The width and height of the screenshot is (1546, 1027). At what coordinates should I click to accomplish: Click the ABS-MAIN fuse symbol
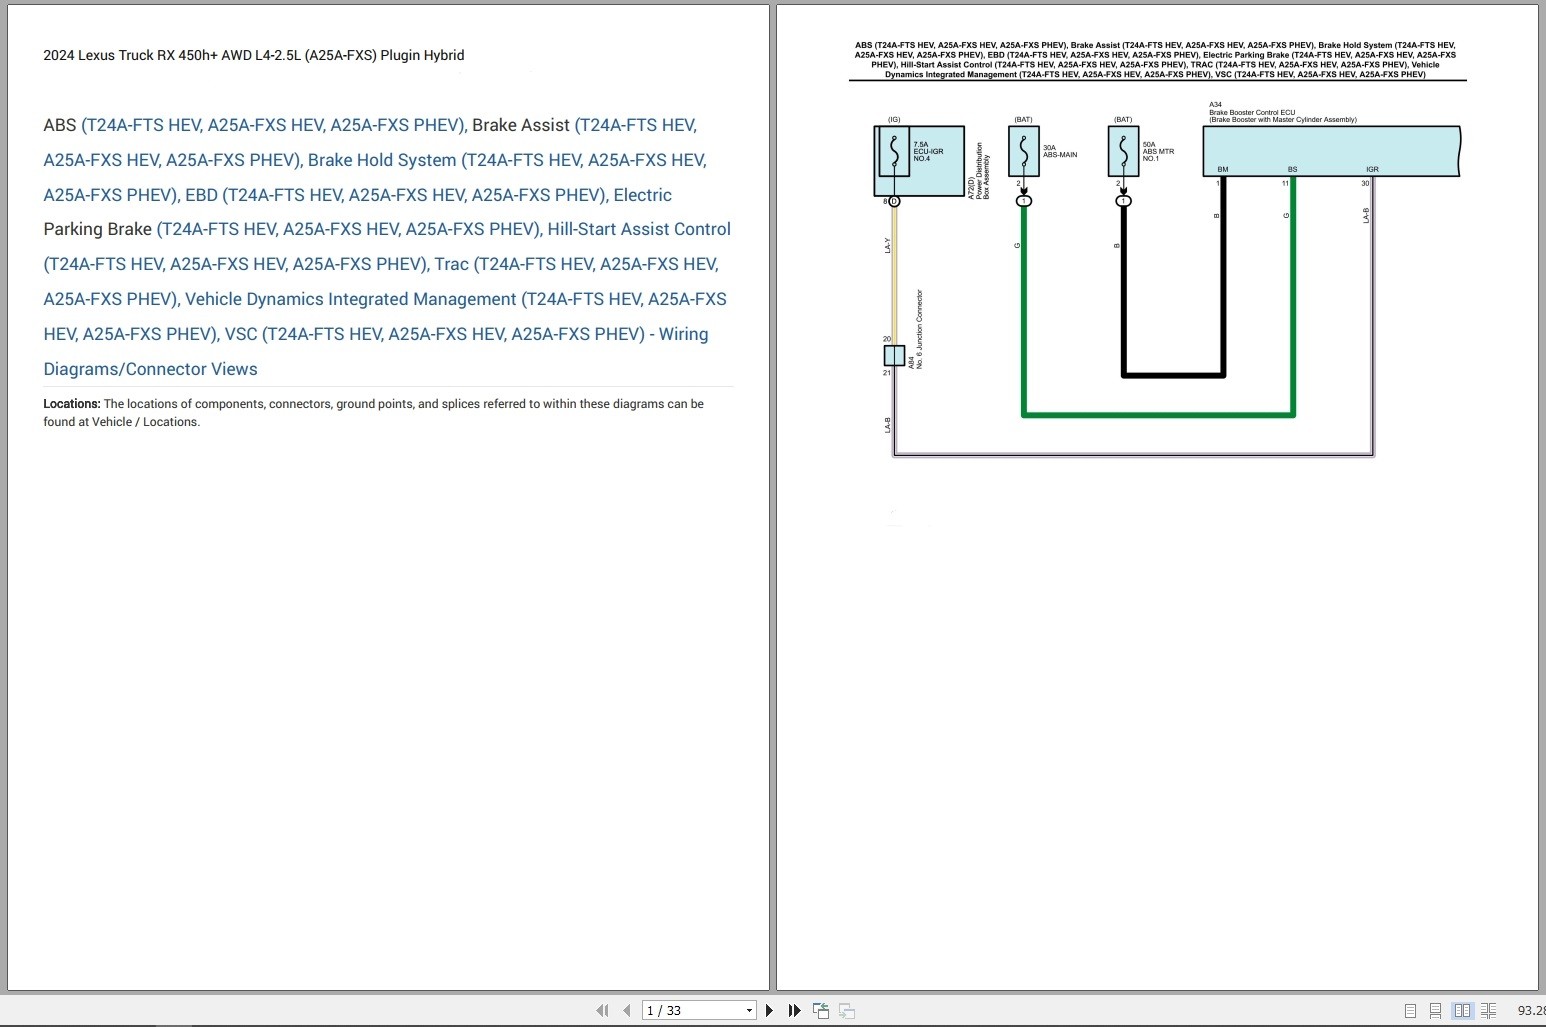point(1024,151)
